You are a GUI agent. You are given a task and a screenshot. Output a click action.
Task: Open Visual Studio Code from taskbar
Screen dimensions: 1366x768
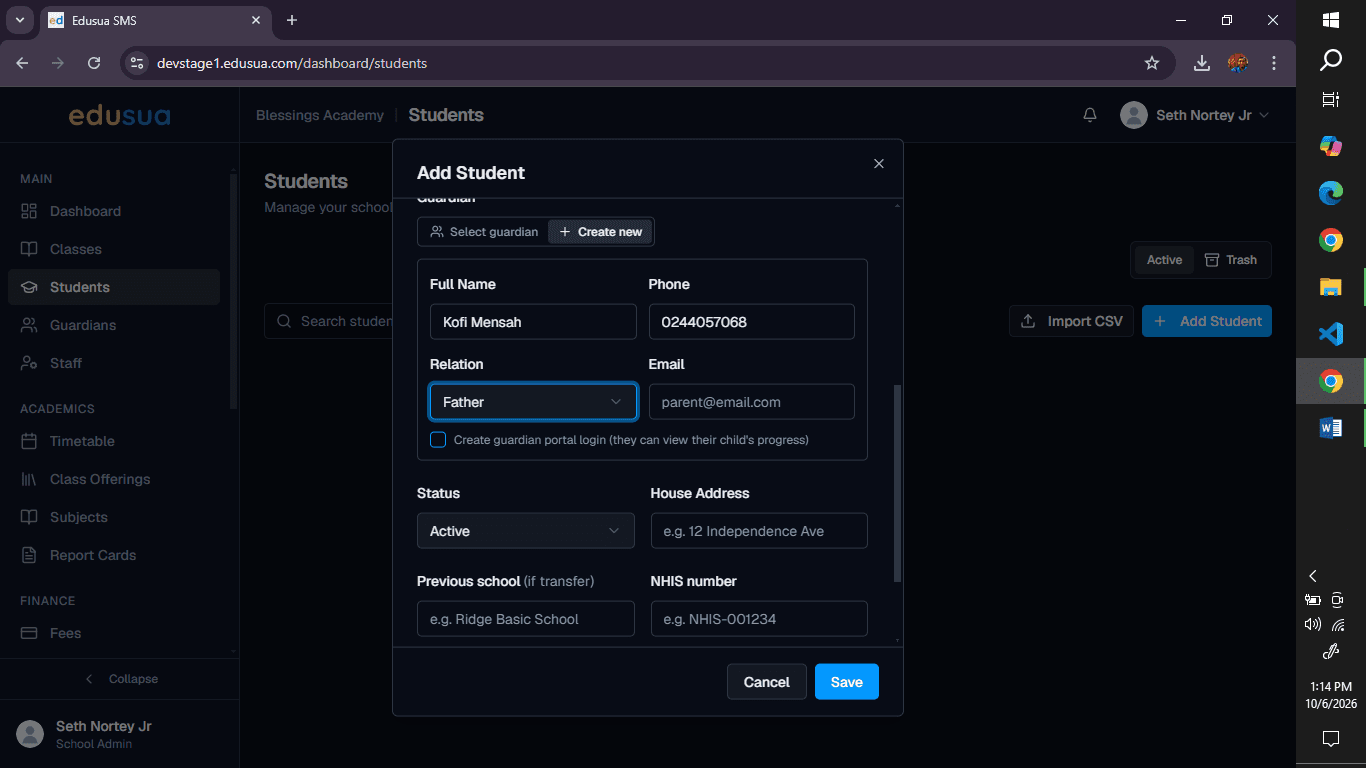click(x=1330, y=334)
